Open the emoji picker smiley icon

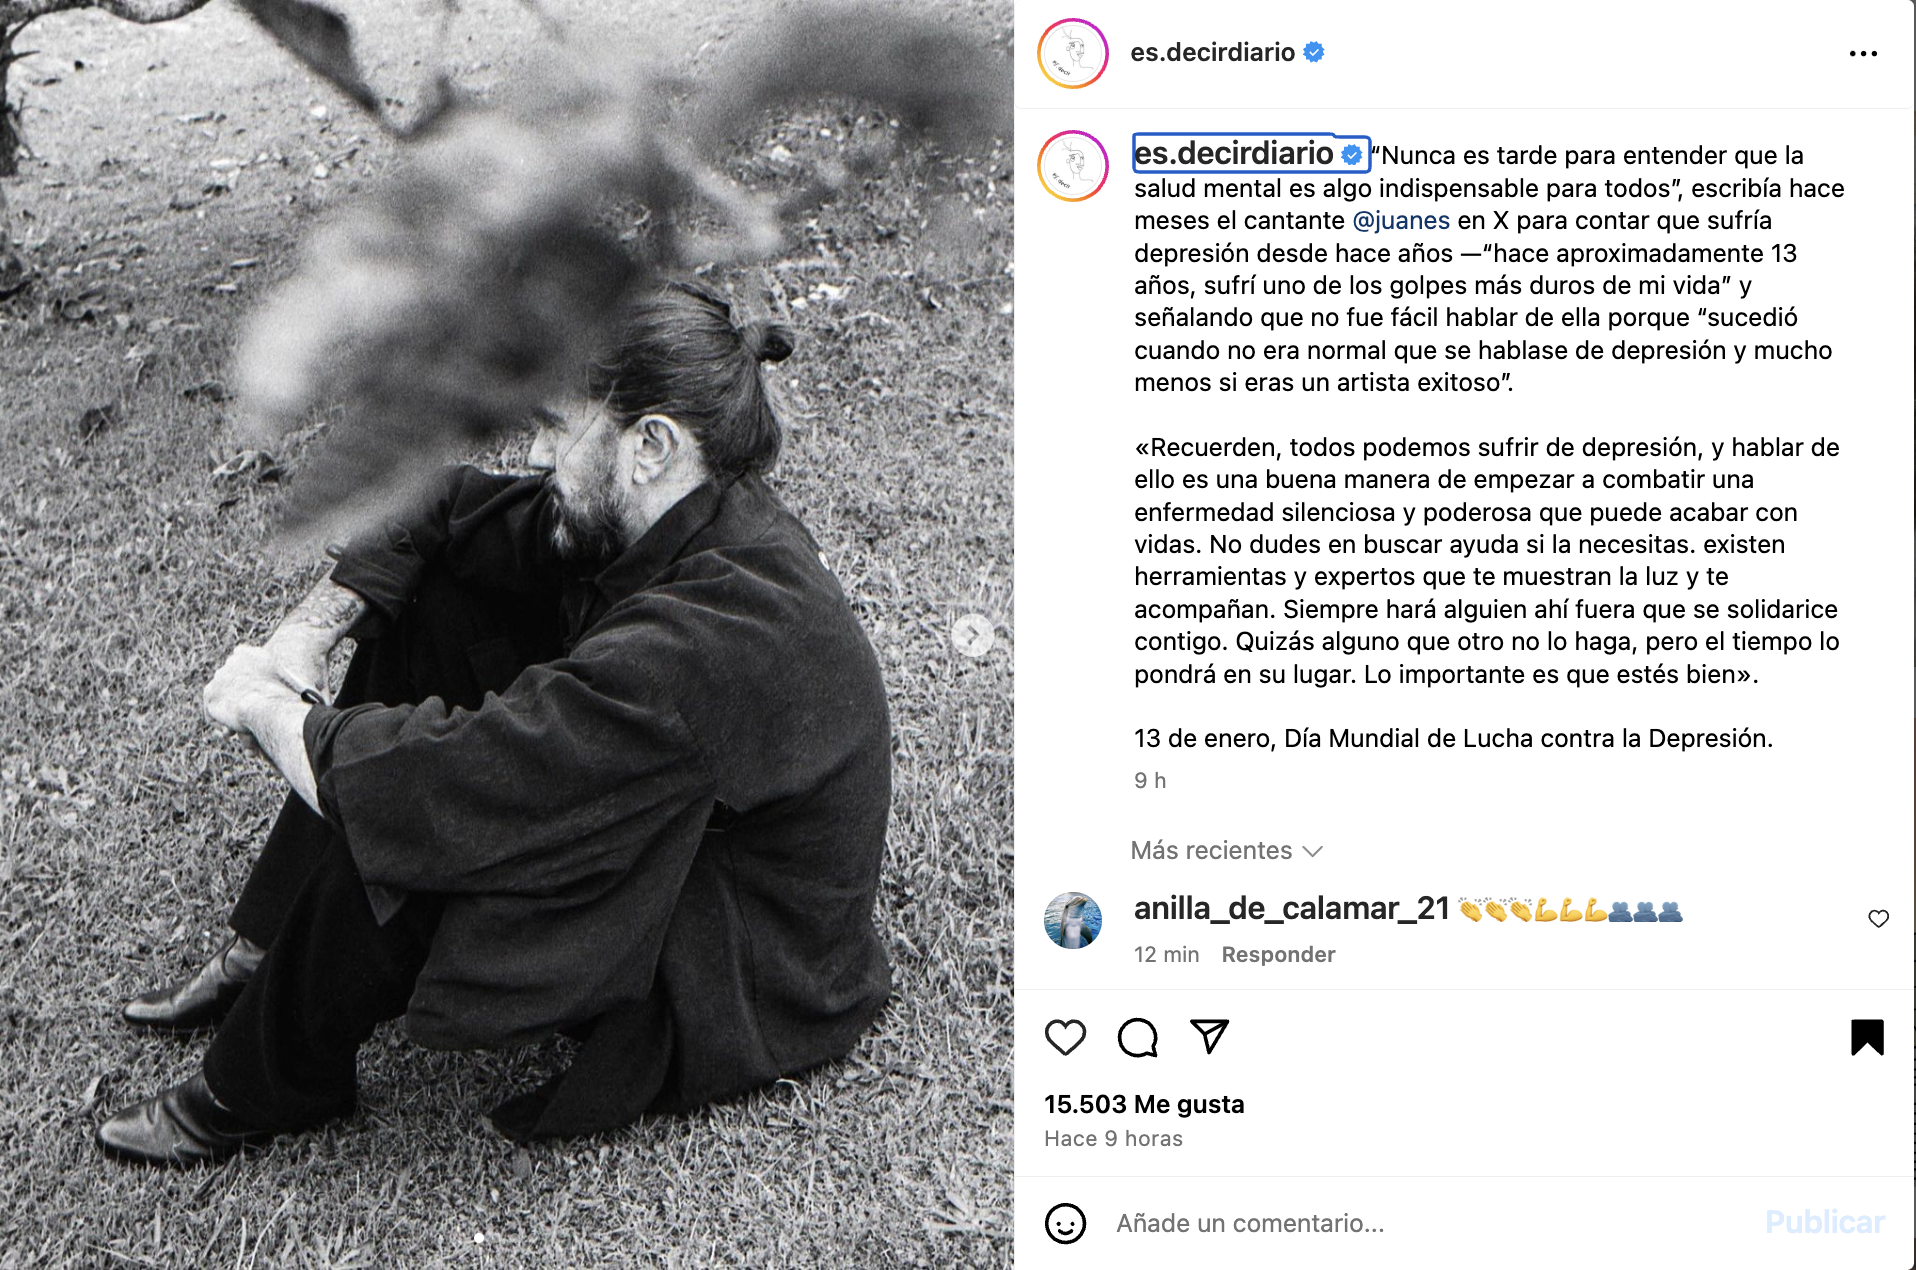pyautogui.click(x=1065, y=1223)
